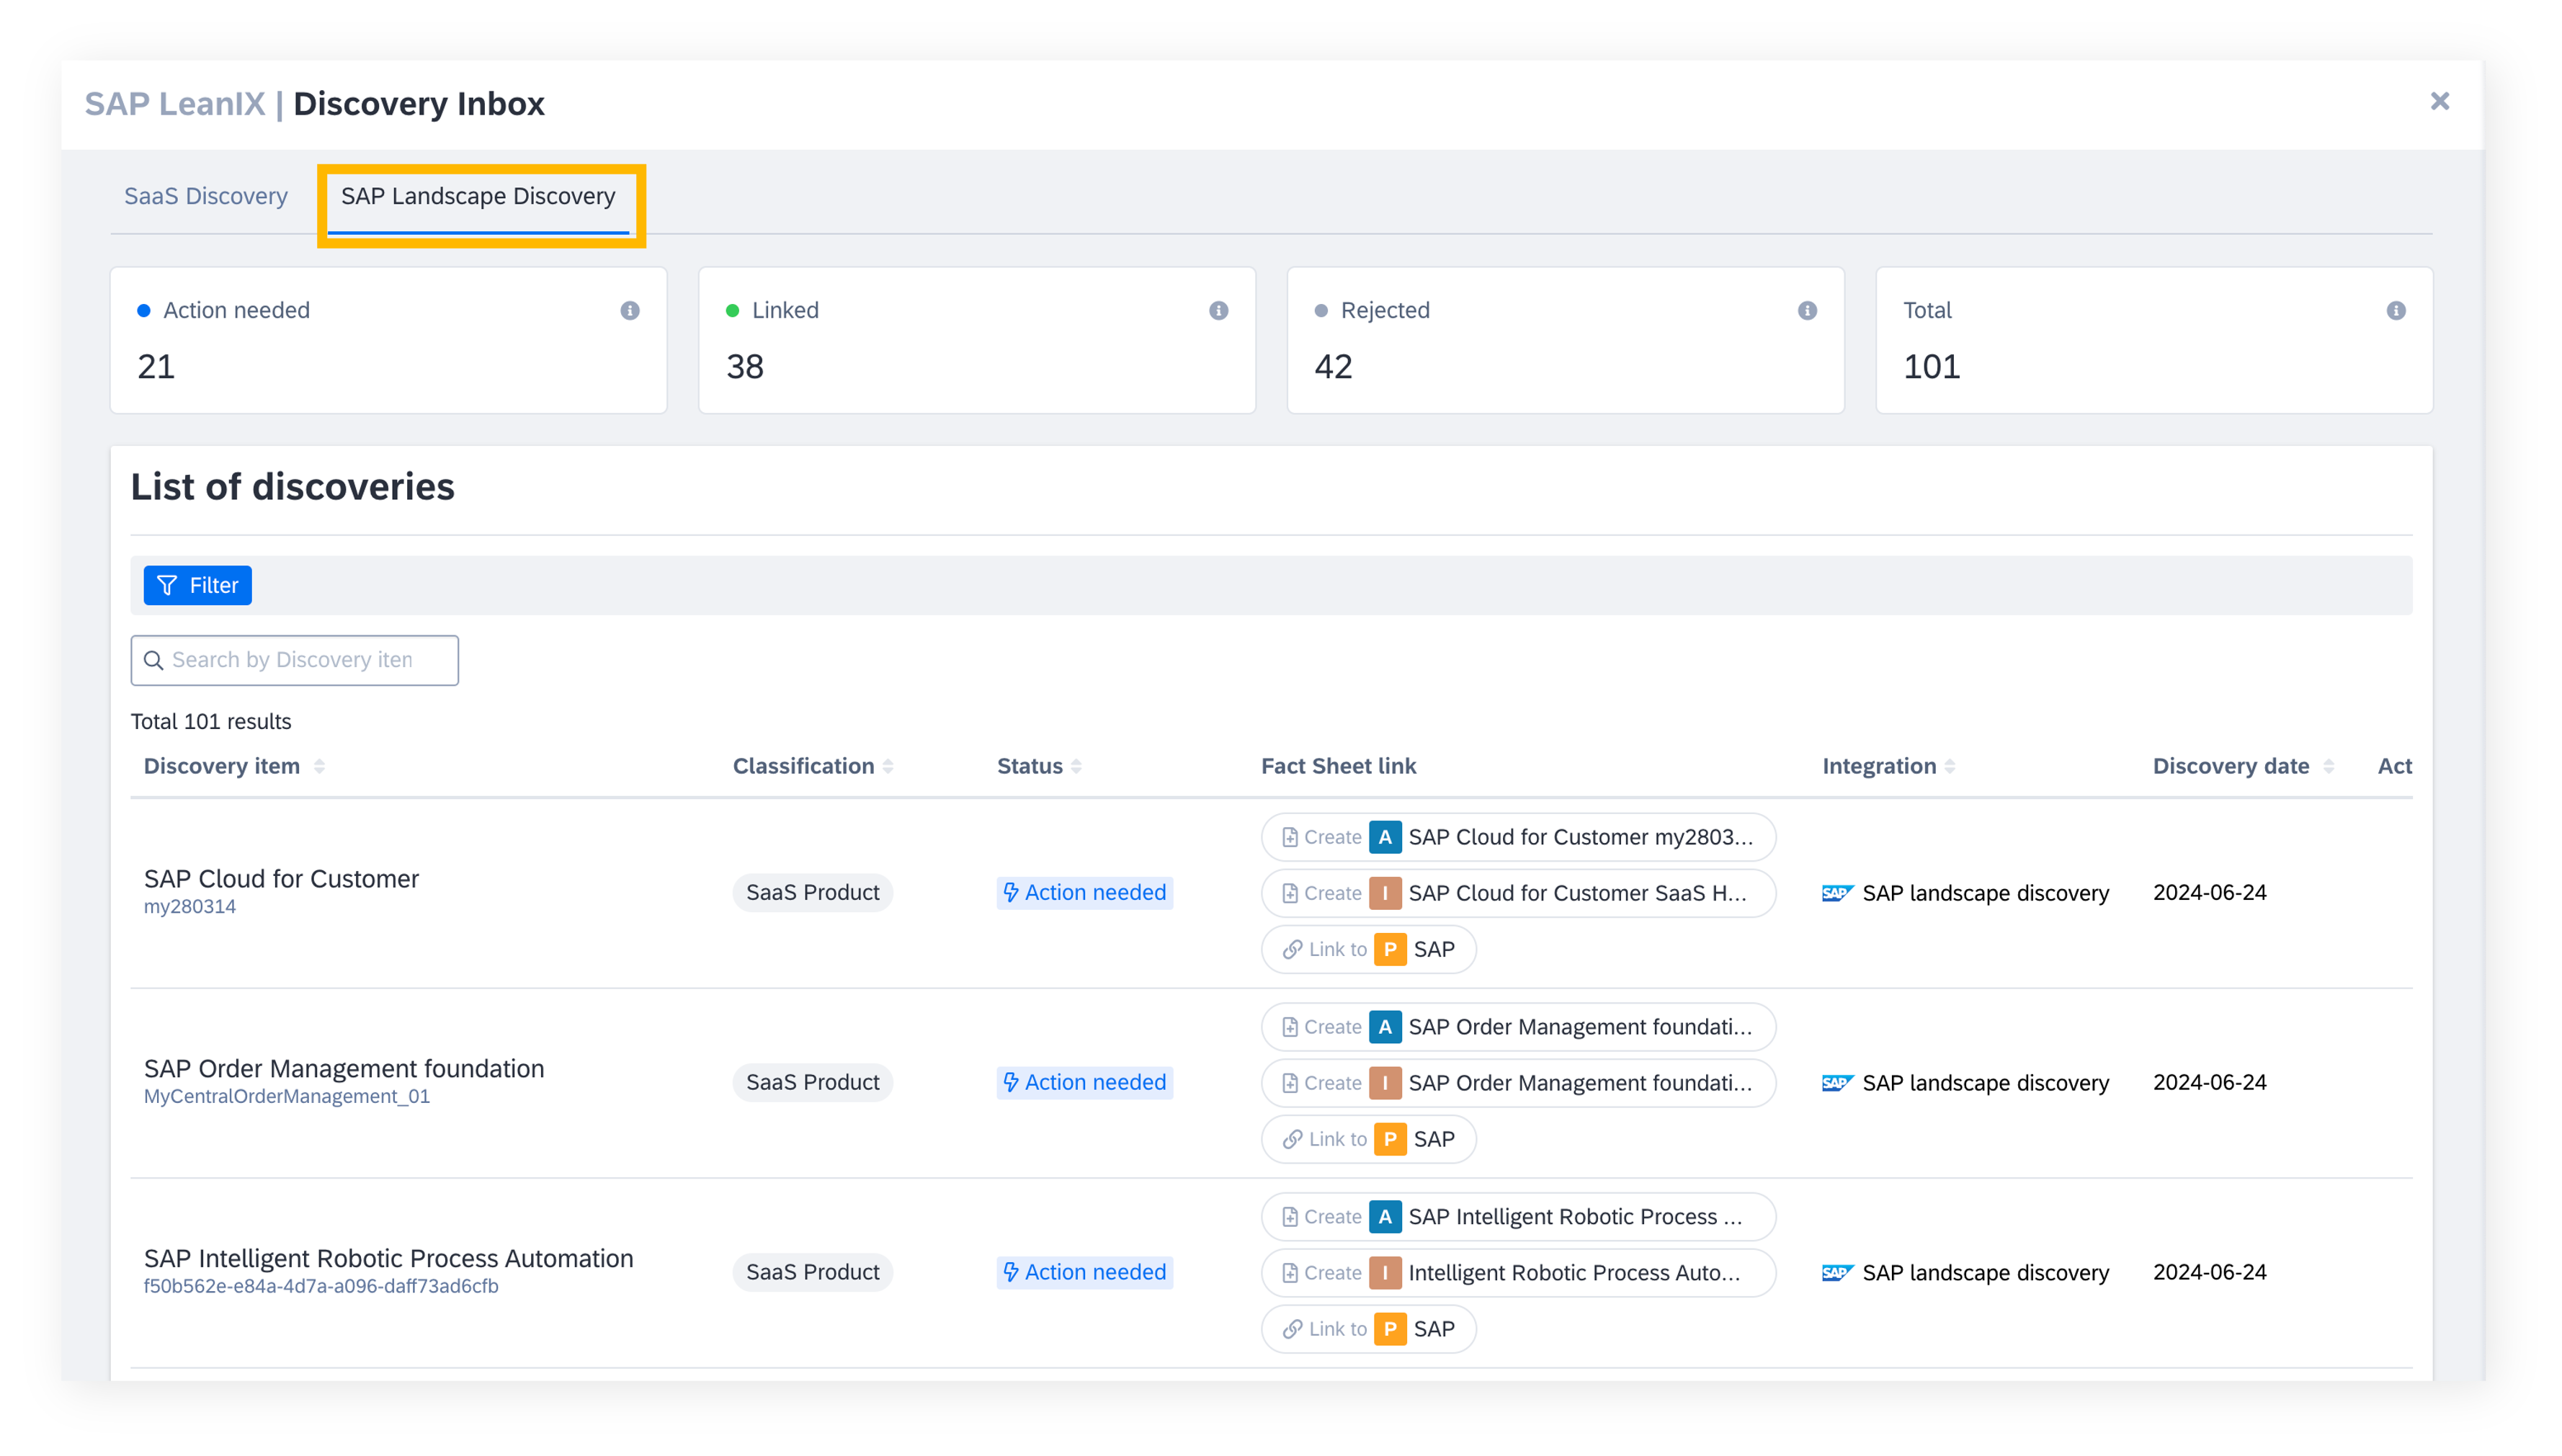Click SaaS Product tag for SAP Cloud for Customer
This screenshot has width=2562, height=1456.
click(x=812, y=892)
